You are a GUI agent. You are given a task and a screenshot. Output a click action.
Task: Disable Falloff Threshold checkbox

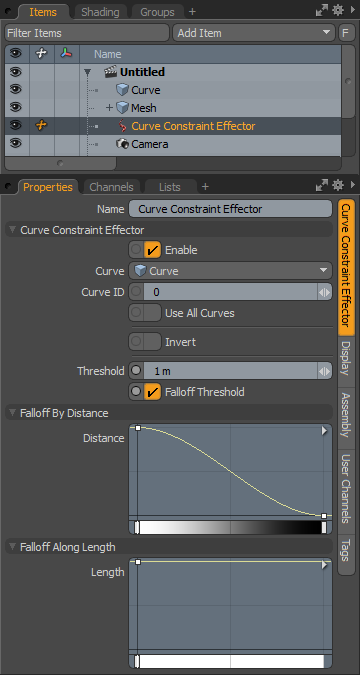[x=152, y=392]
